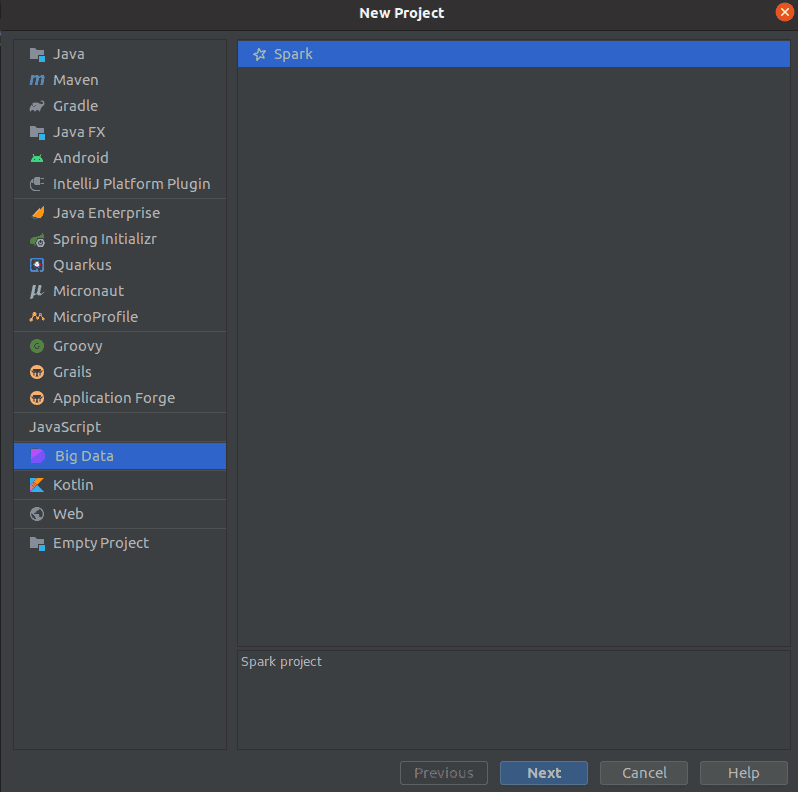Click the Empty Project folder icon

pos(37,543)
